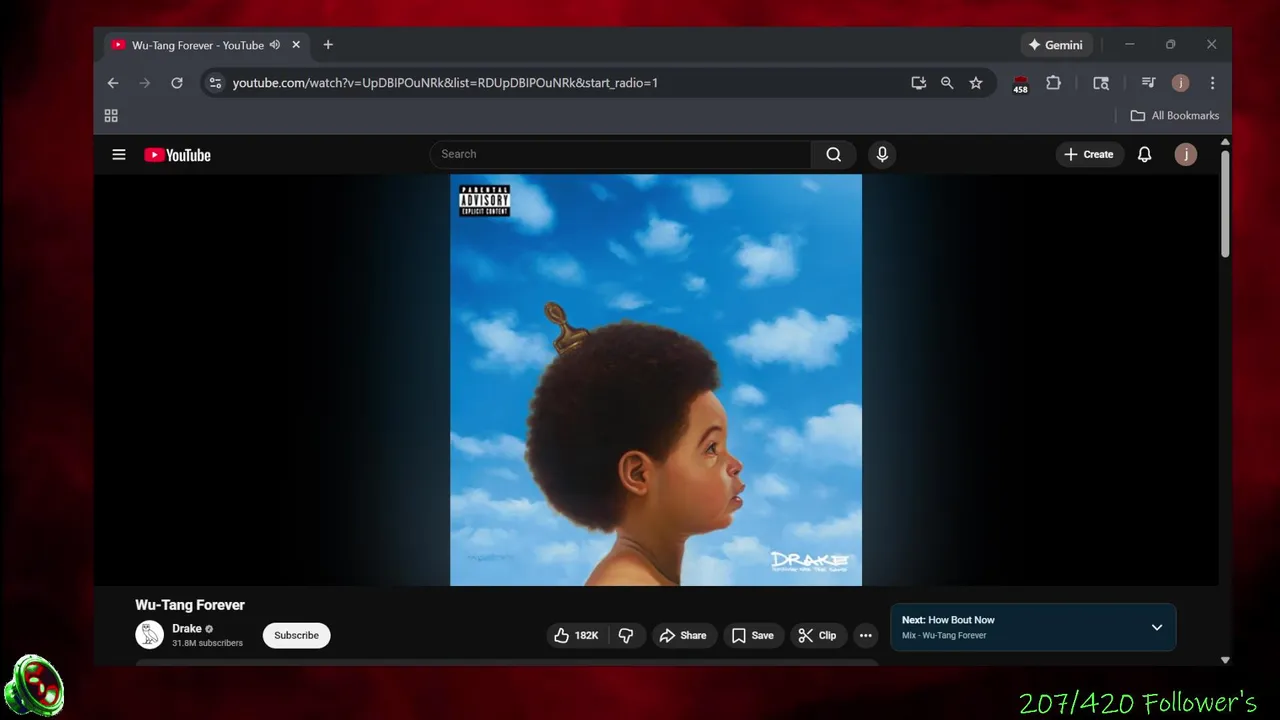The image size is (1280, 720).
Task: Click the page vertical scrollbar thumb
Action: click(x=1225, y=204)
